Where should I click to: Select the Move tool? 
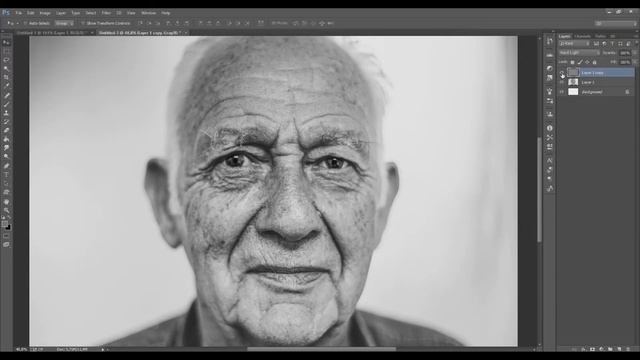(7, 42)
